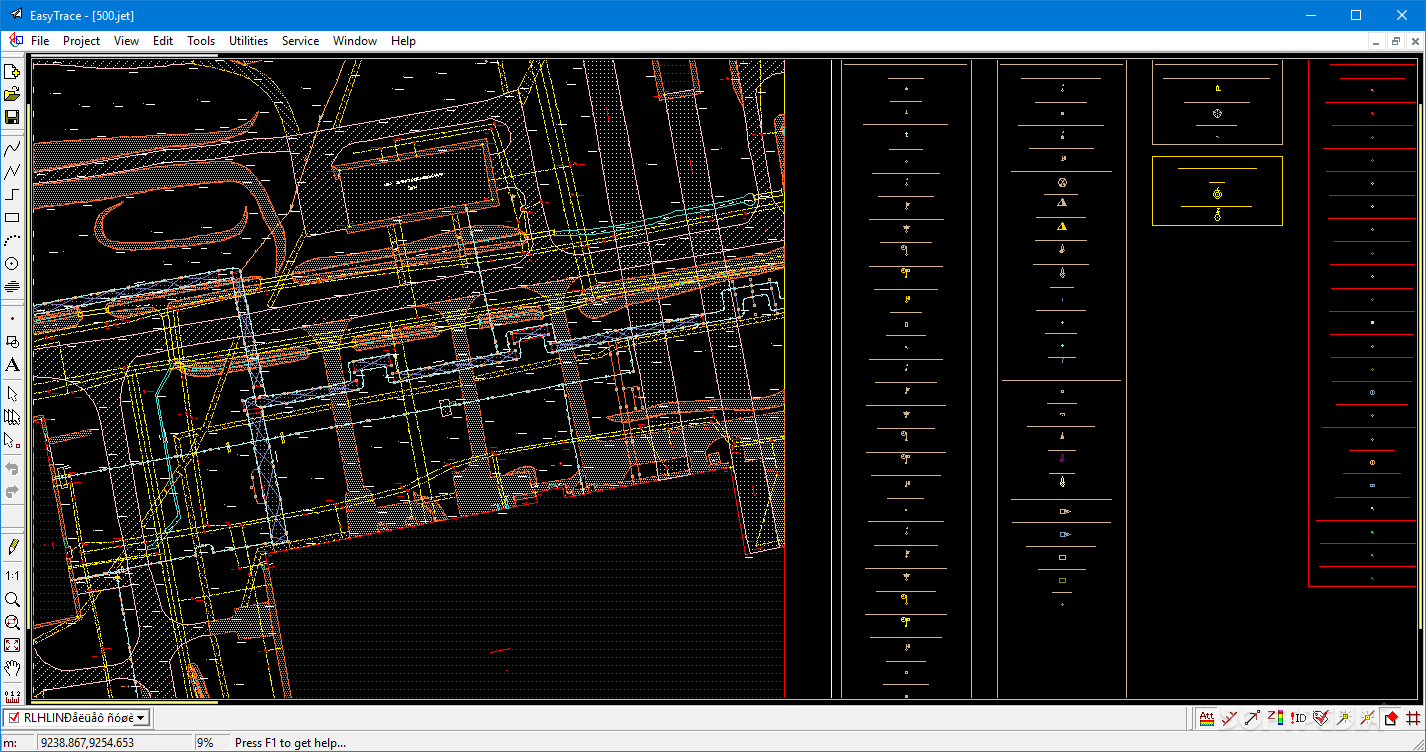Select the hand pan tool
1426x752 pixels.
[x=12, y=668]
